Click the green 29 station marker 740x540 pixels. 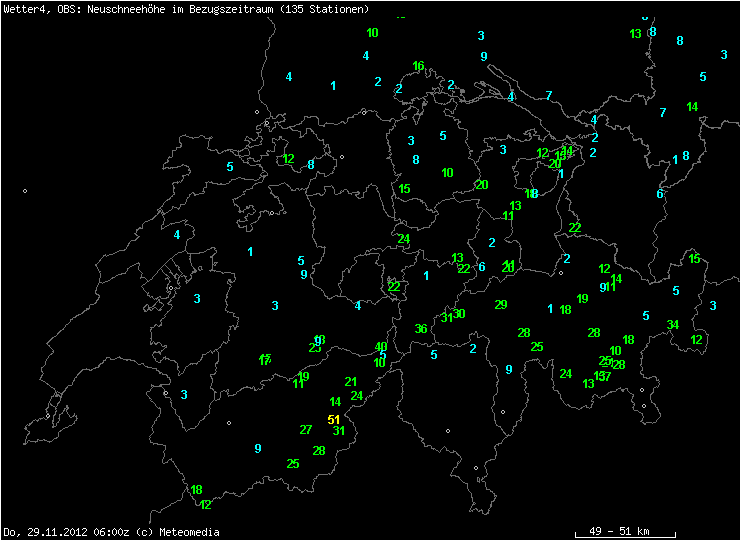click(x=501, y=305)
